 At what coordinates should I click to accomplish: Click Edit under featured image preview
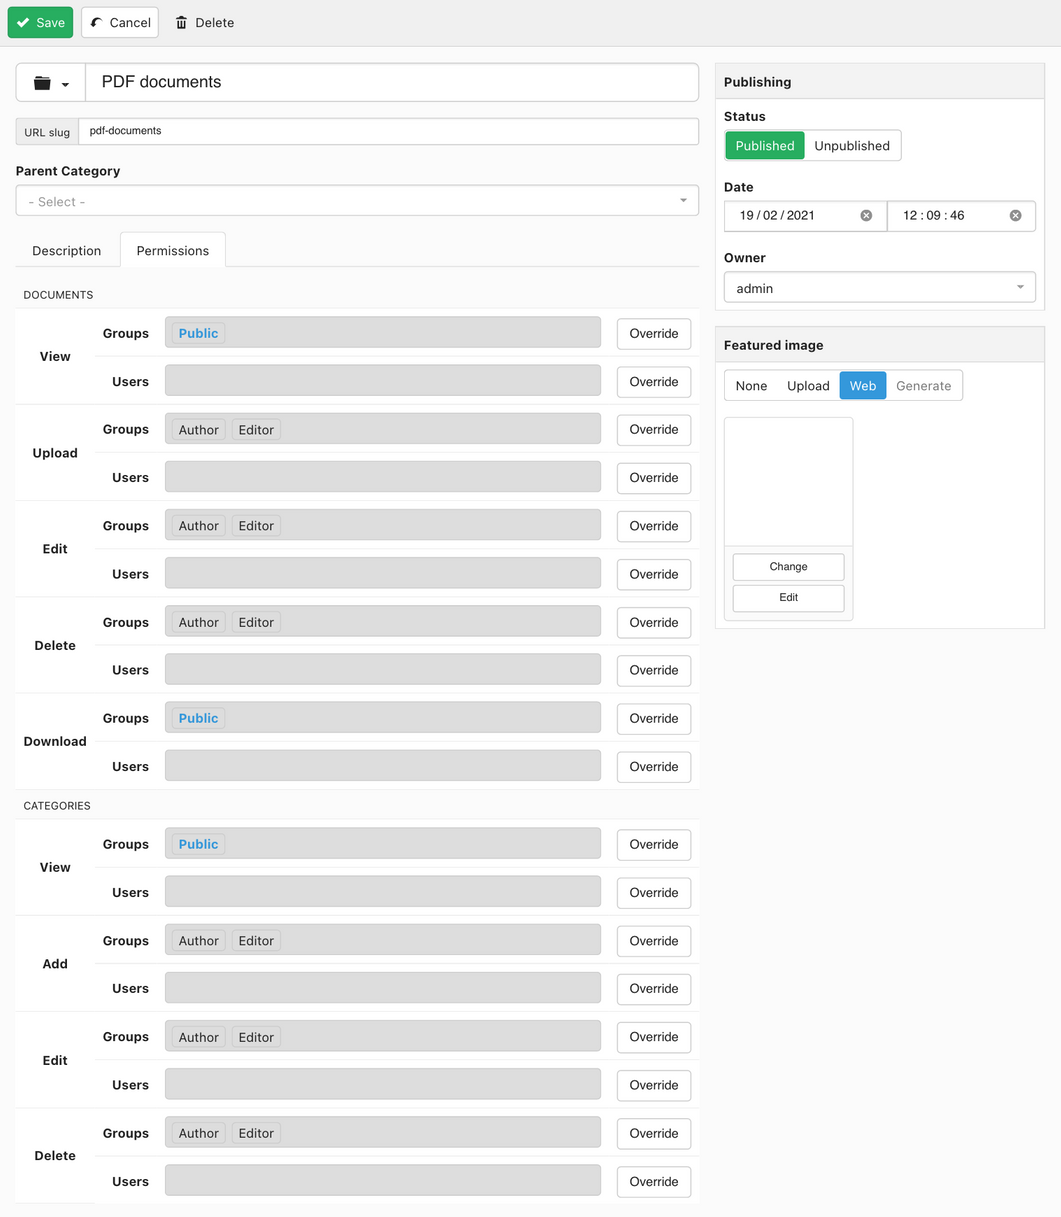click(788, 597)
